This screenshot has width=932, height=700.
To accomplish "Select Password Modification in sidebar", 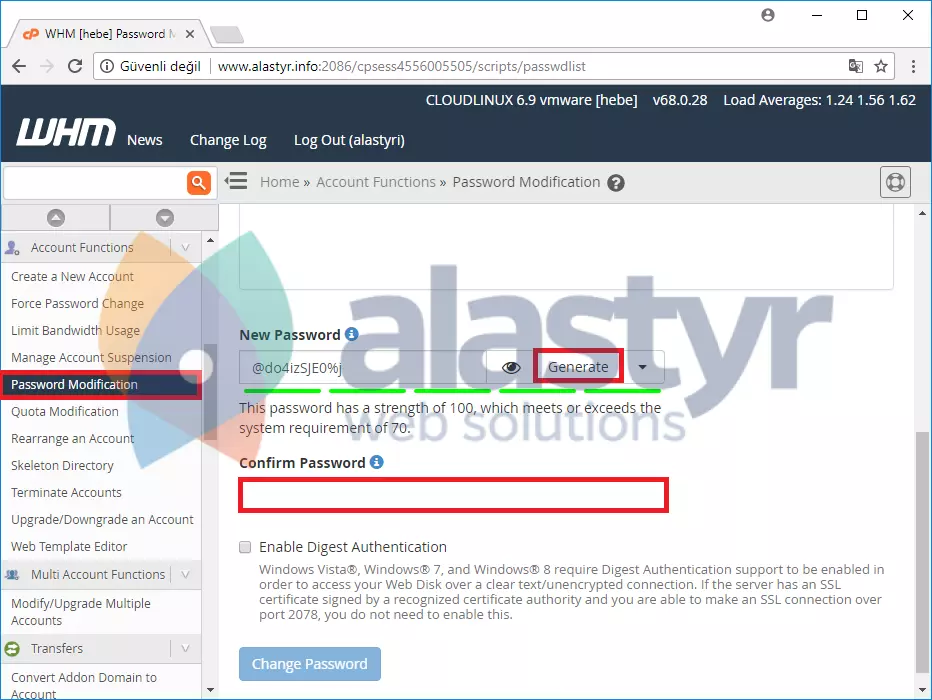I will tap(101, 384).
